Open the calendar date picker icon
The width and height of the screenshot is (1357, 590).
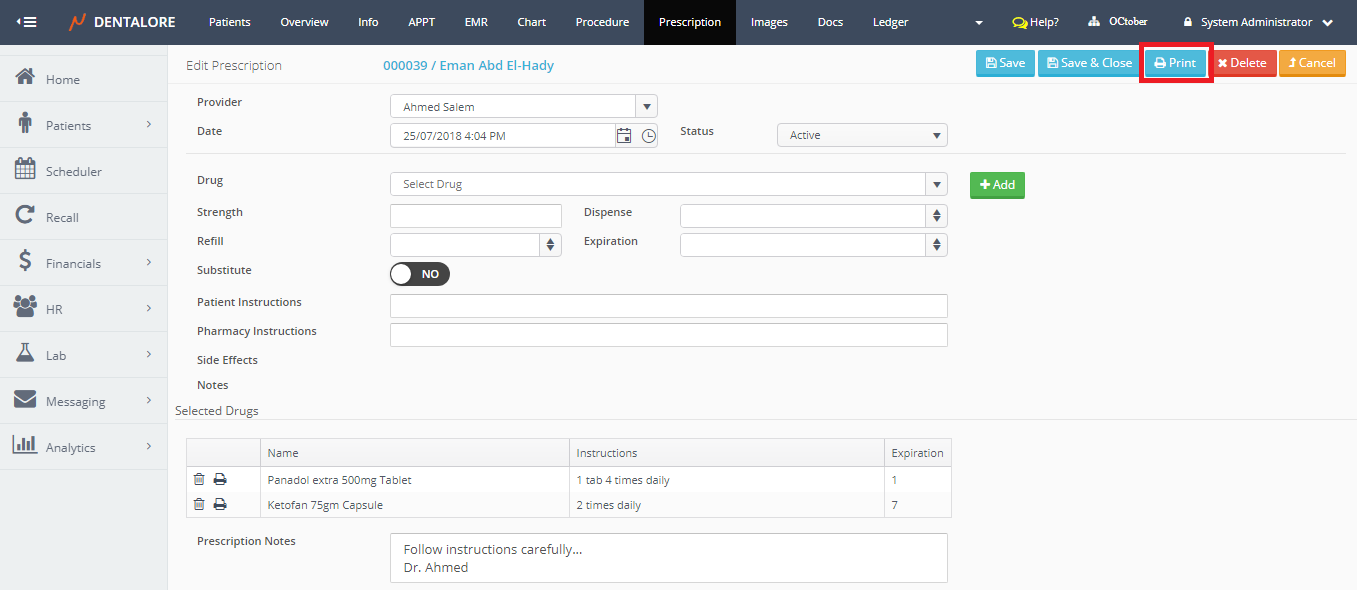624,136
